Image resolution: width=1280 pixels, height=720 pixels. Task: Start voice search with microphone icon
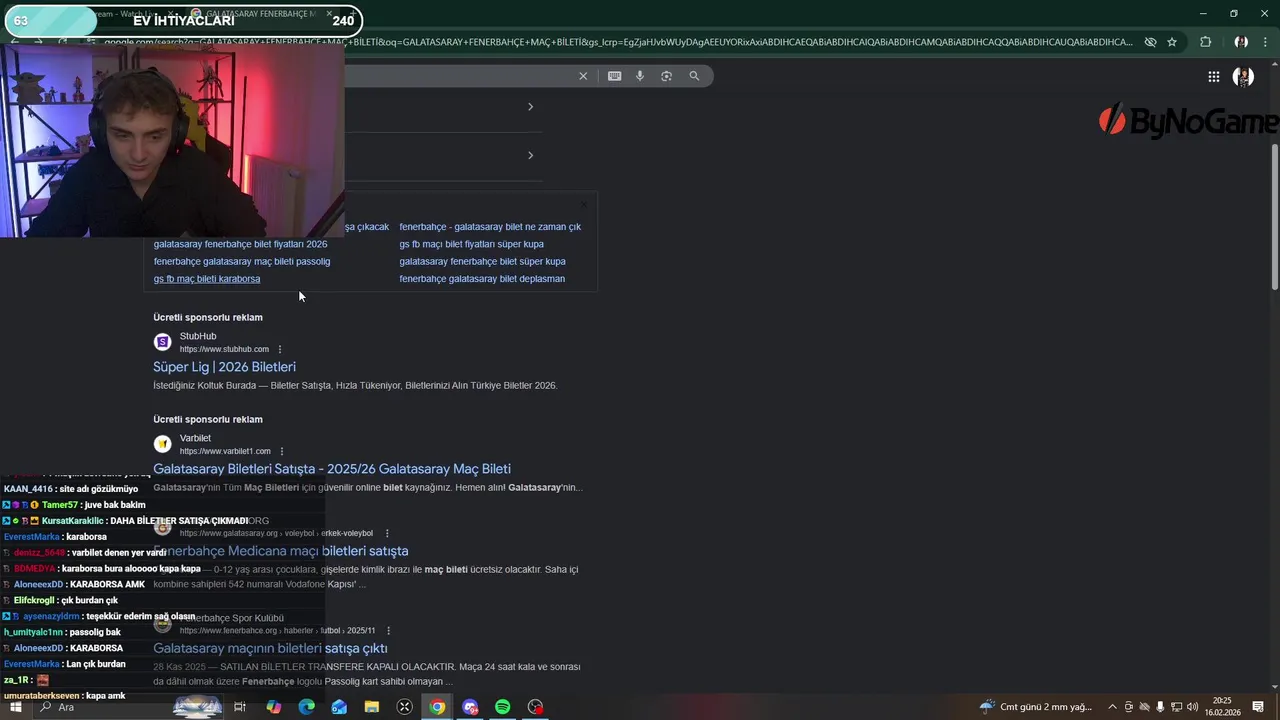click(640, 76)
